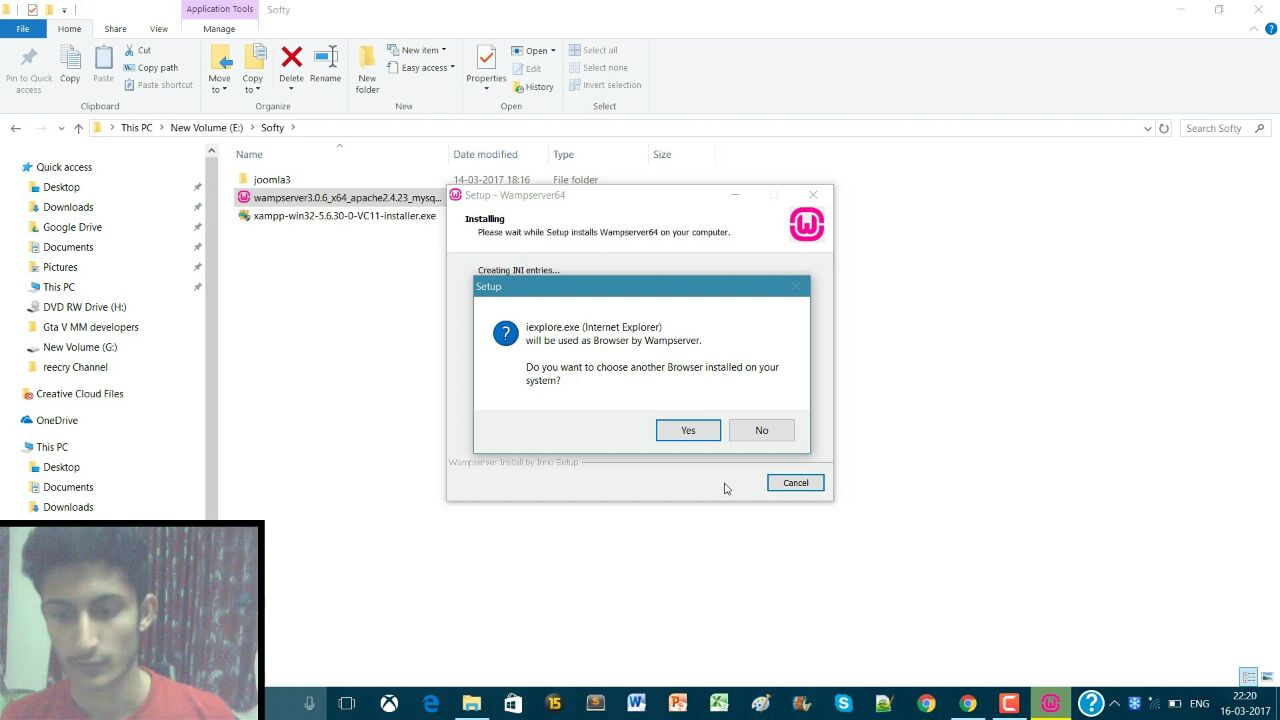This screenshot has height=720, width=1280.
Task: Expand Quick access in the navigation pane
Action: tap(64, 167)
